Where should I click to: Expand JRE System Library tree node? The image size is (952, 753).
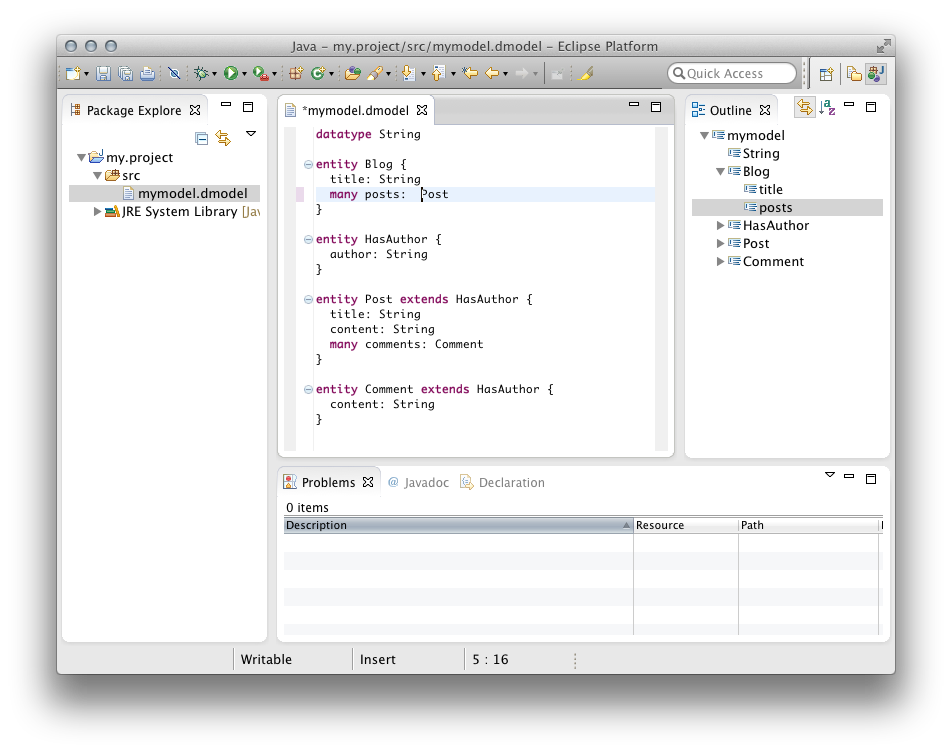pyautogui.click(x=97, y=212)
